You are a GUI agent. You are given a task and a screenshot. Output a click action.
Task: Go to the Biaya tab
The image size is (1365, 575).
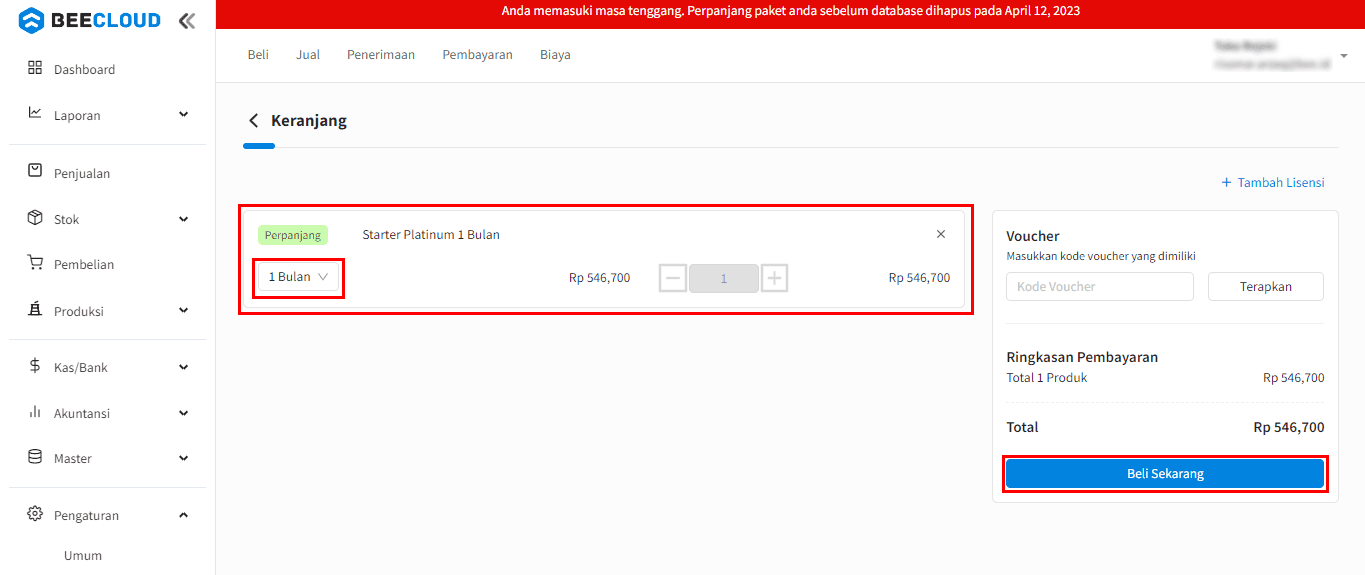555,55
